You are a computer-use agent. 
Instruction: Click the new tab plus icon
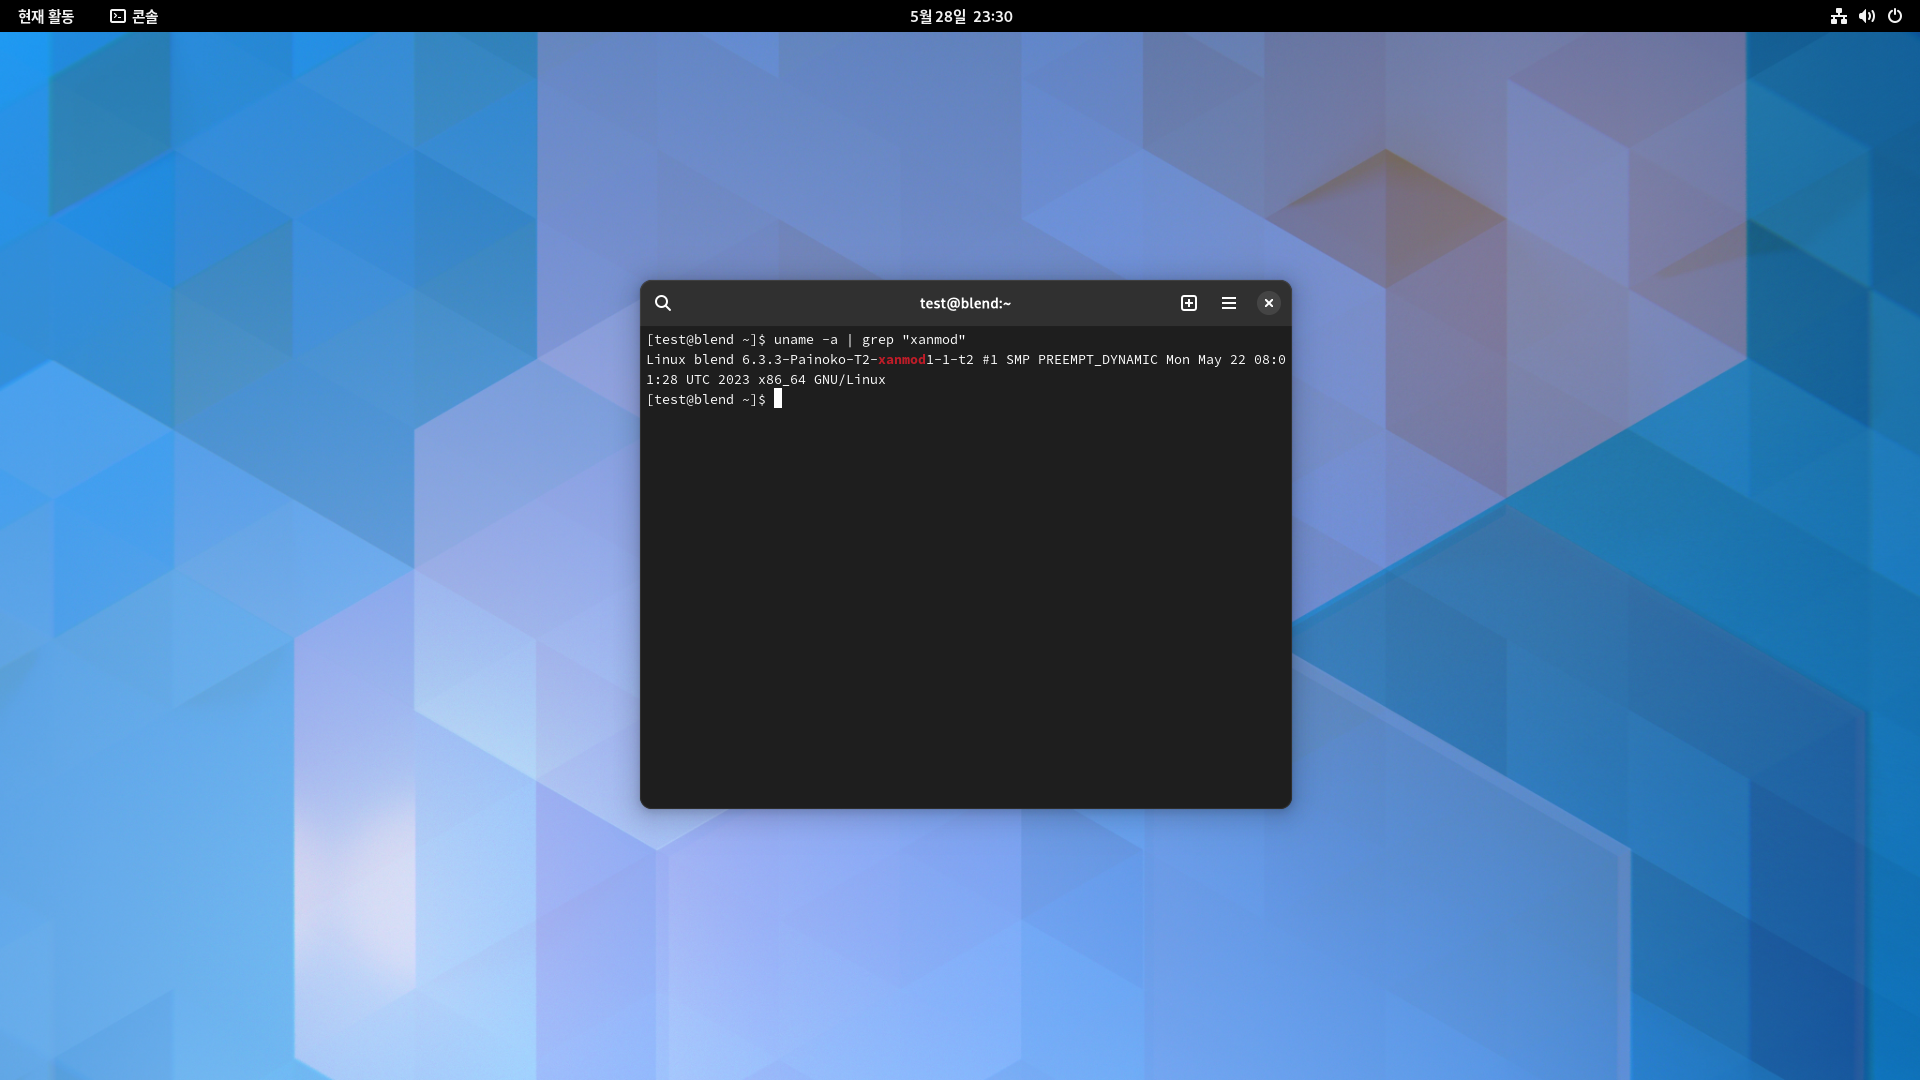click(1188, 303)
